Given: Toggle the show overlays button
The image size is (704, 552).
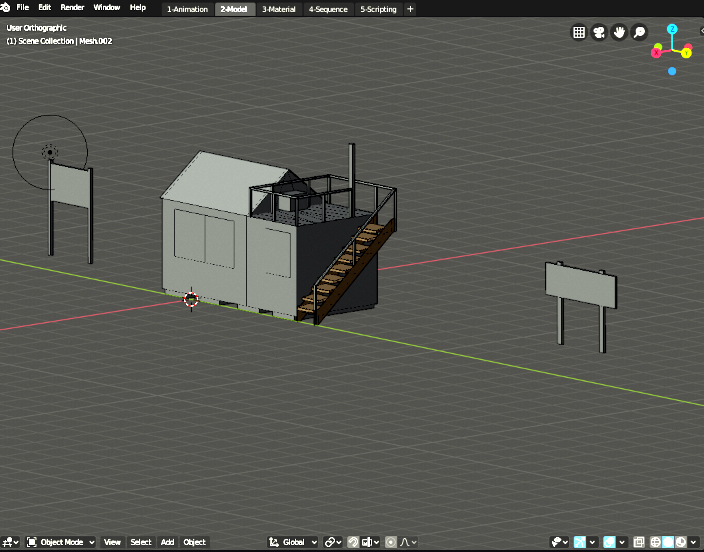Looking at the screenshot, I should 609,542.
